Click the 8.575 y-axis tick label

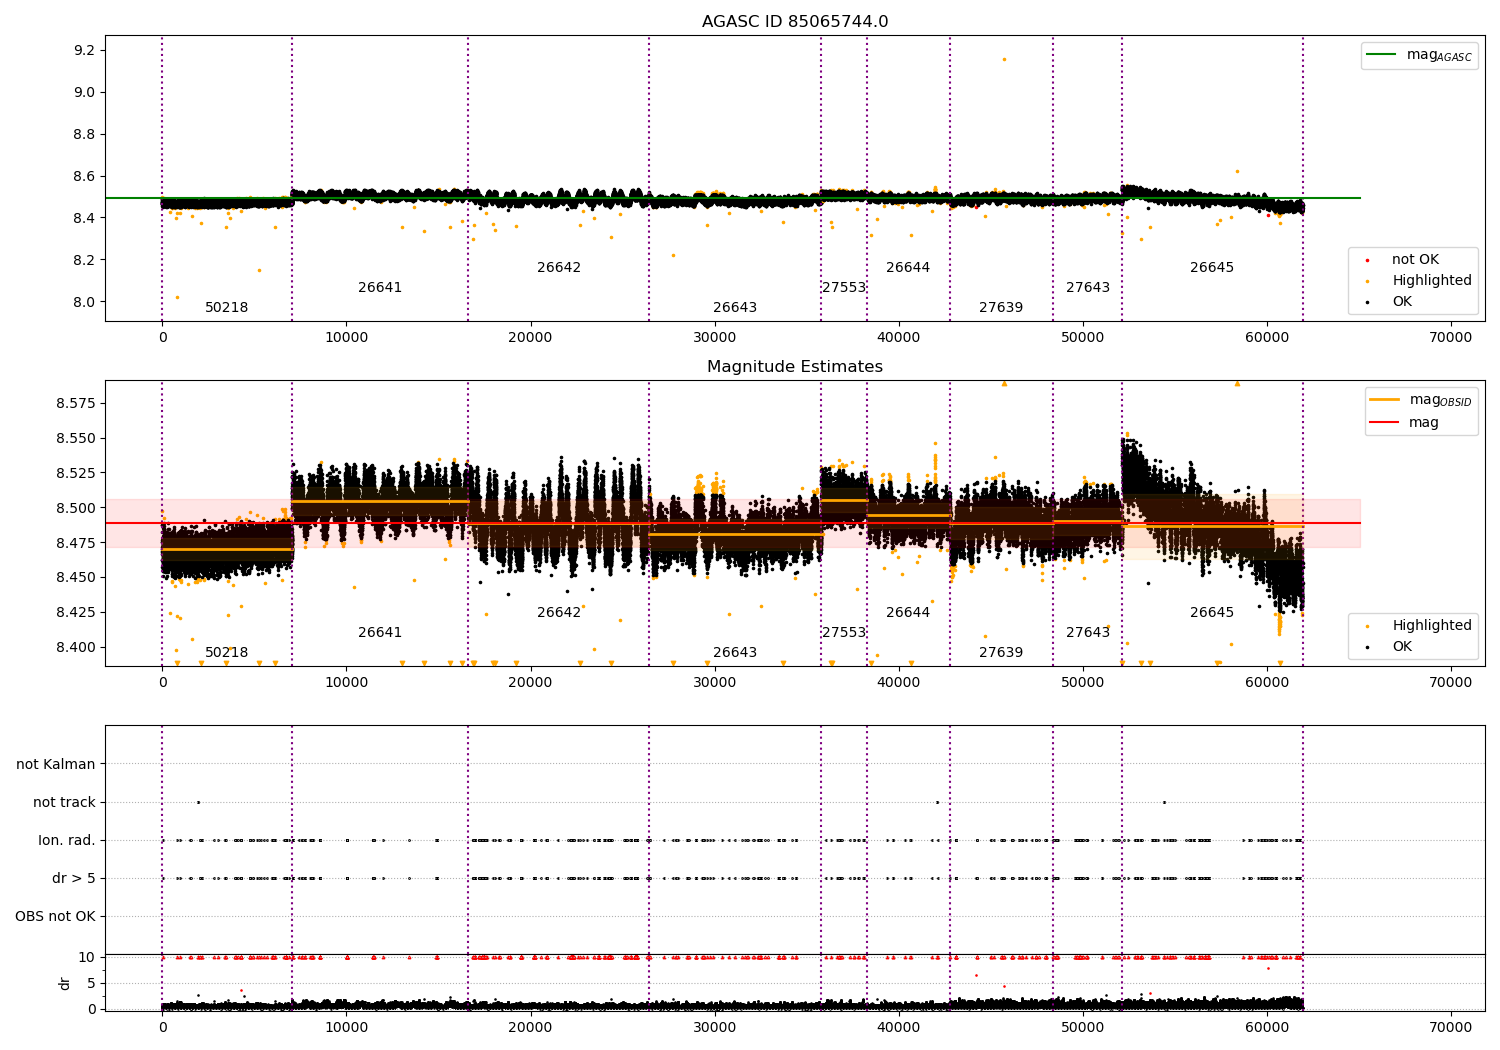pos(76,404)
